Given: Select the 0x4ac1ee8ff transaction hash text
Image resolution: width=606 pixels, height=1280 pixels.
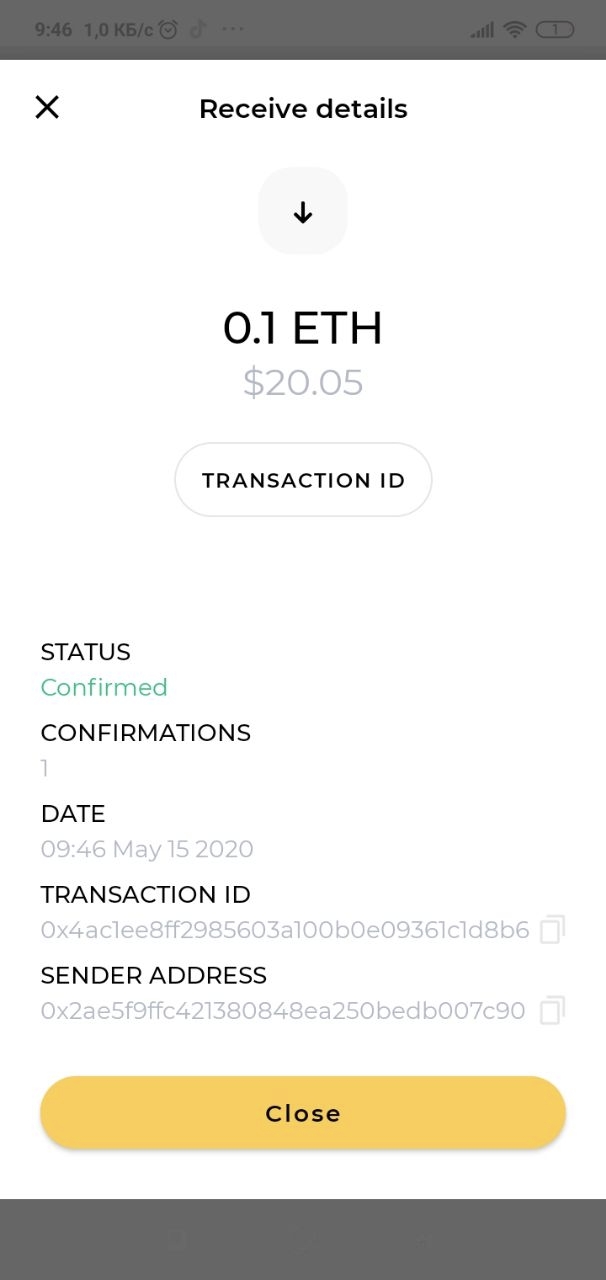Looking at the screenshot, I should click(285, 930).
